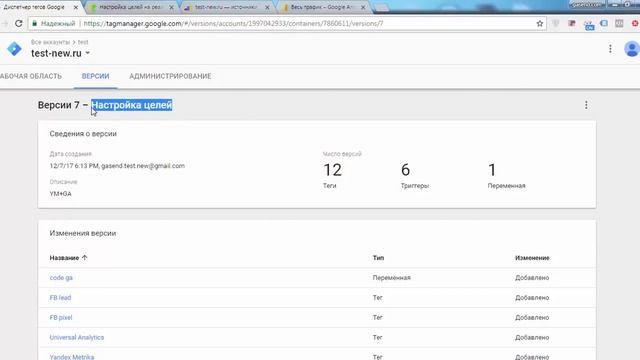Image resolution: width=640 pixels, height=360 pixels.
Task: Click the Google Tag Manager logo icon
Action: point(14,49)
